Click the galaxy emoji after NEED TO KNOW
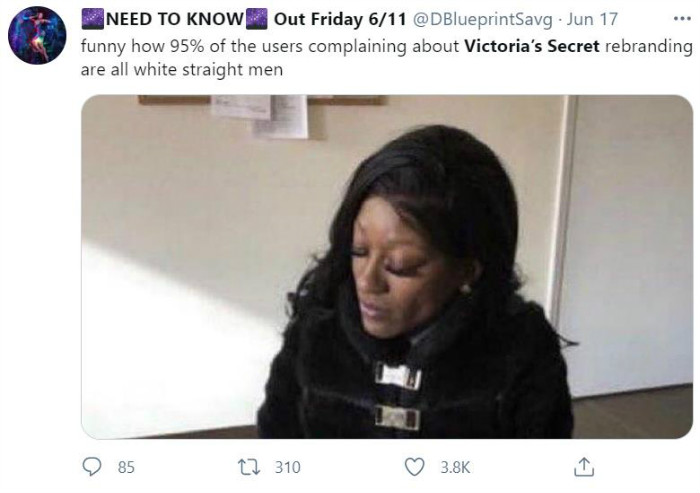This screenshot has height=493, width=700. 256,19
